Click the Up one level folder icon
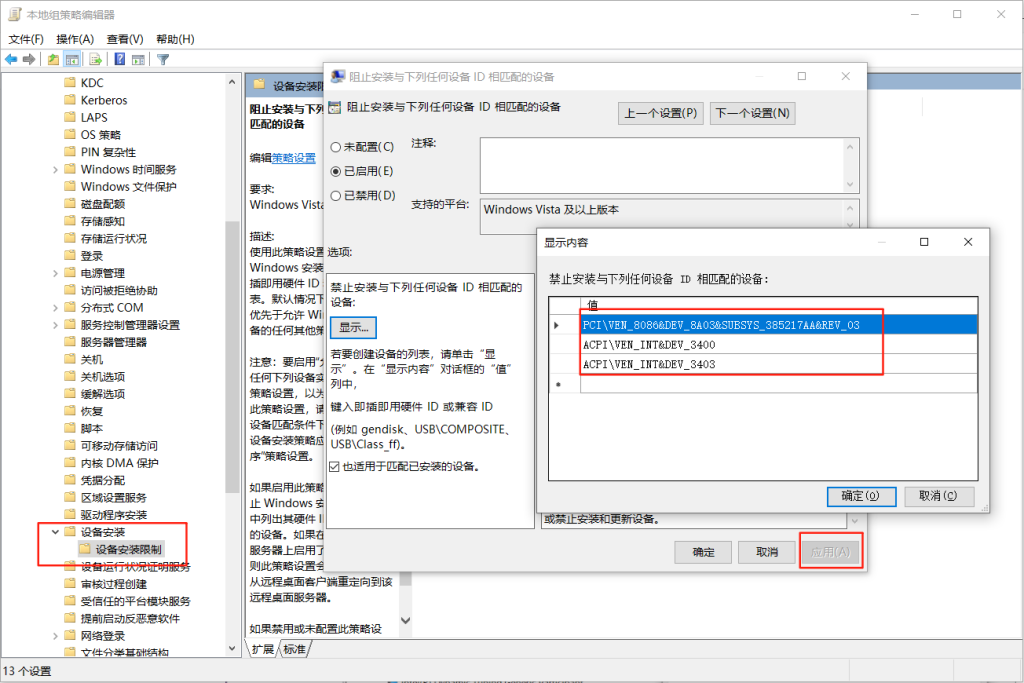The height and width of the screenshot is (683, 1024). [53, 59]
